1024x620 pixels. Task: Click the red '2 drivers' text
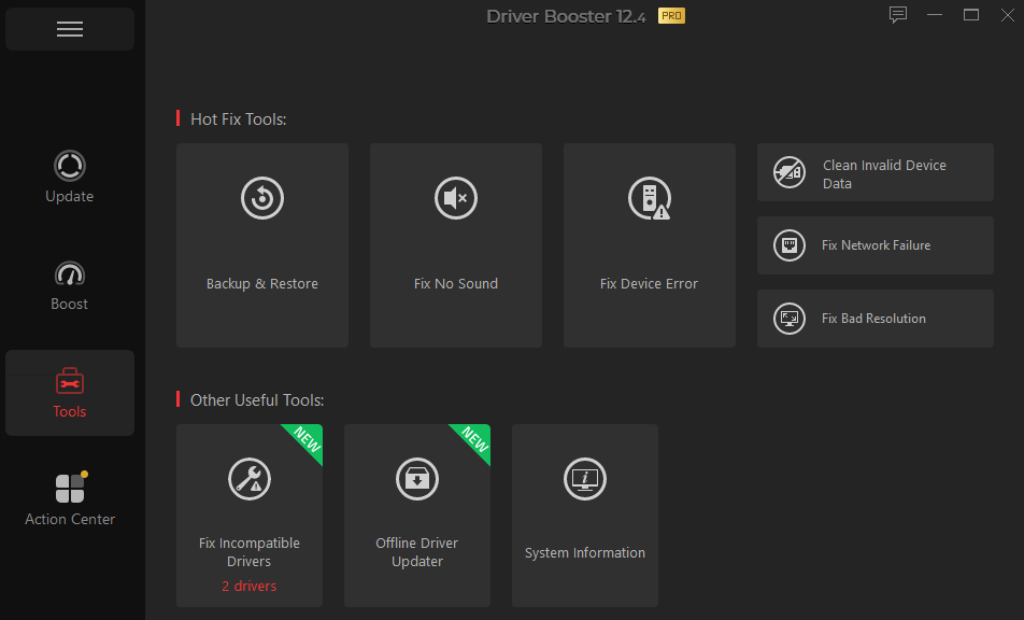(249, 586)
